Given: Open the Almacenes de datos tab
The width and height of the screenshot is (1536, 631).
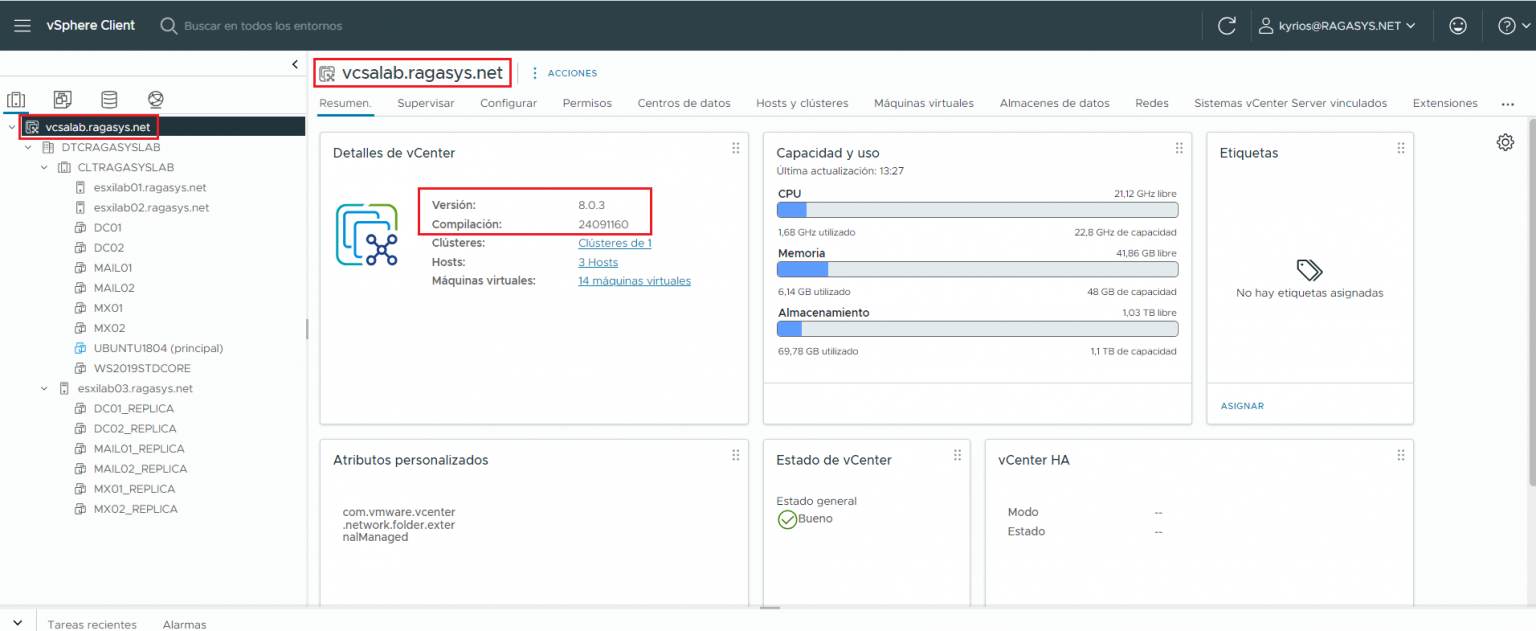Looking at the screenshot, I should (x=1055, y=103).
